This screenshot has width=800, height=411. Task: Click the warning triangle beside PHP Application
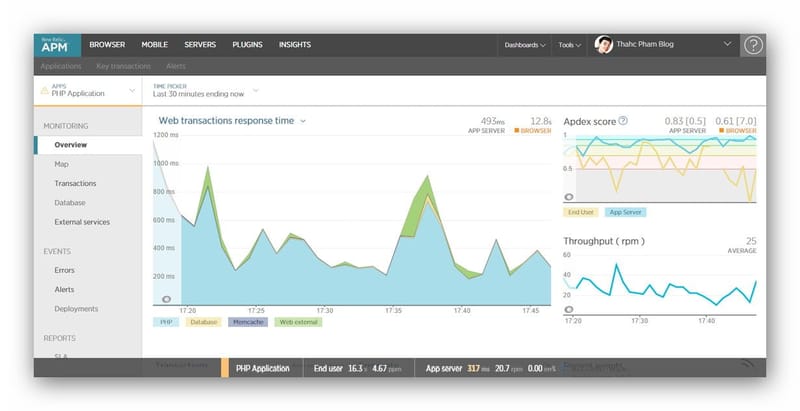click(44, 90)
